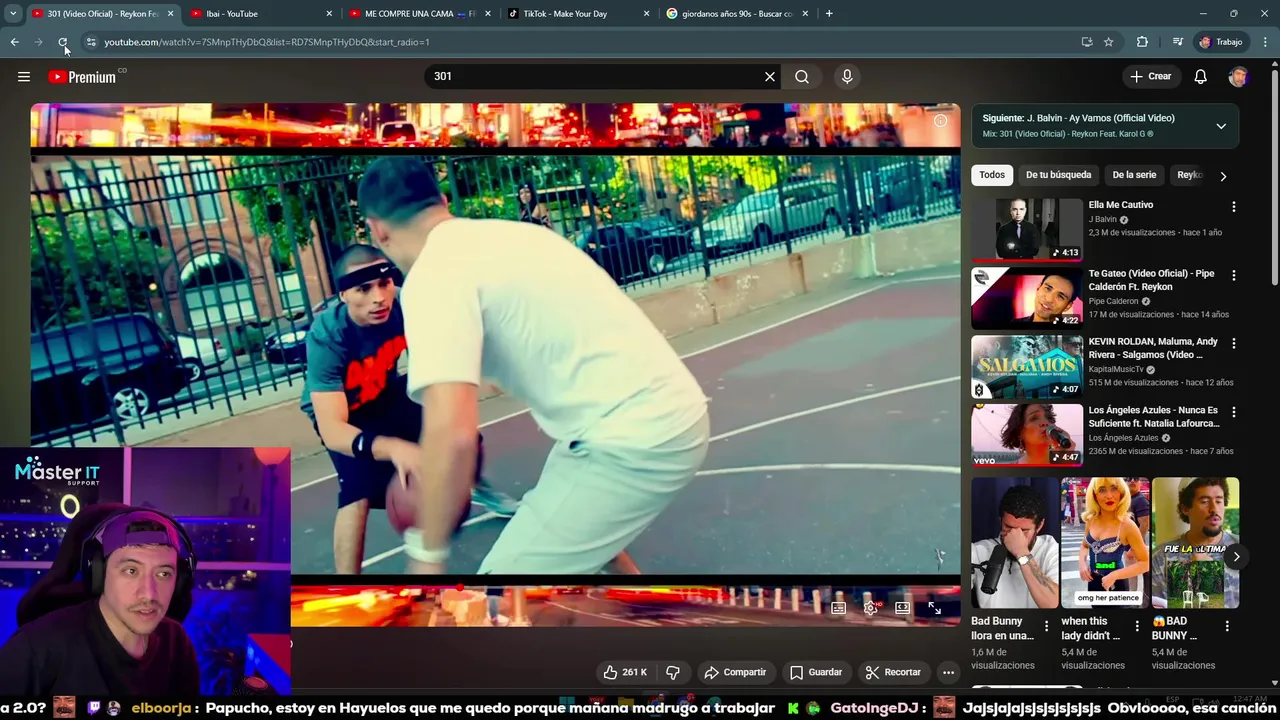Open a new browser tab with plus

[829, 14]
